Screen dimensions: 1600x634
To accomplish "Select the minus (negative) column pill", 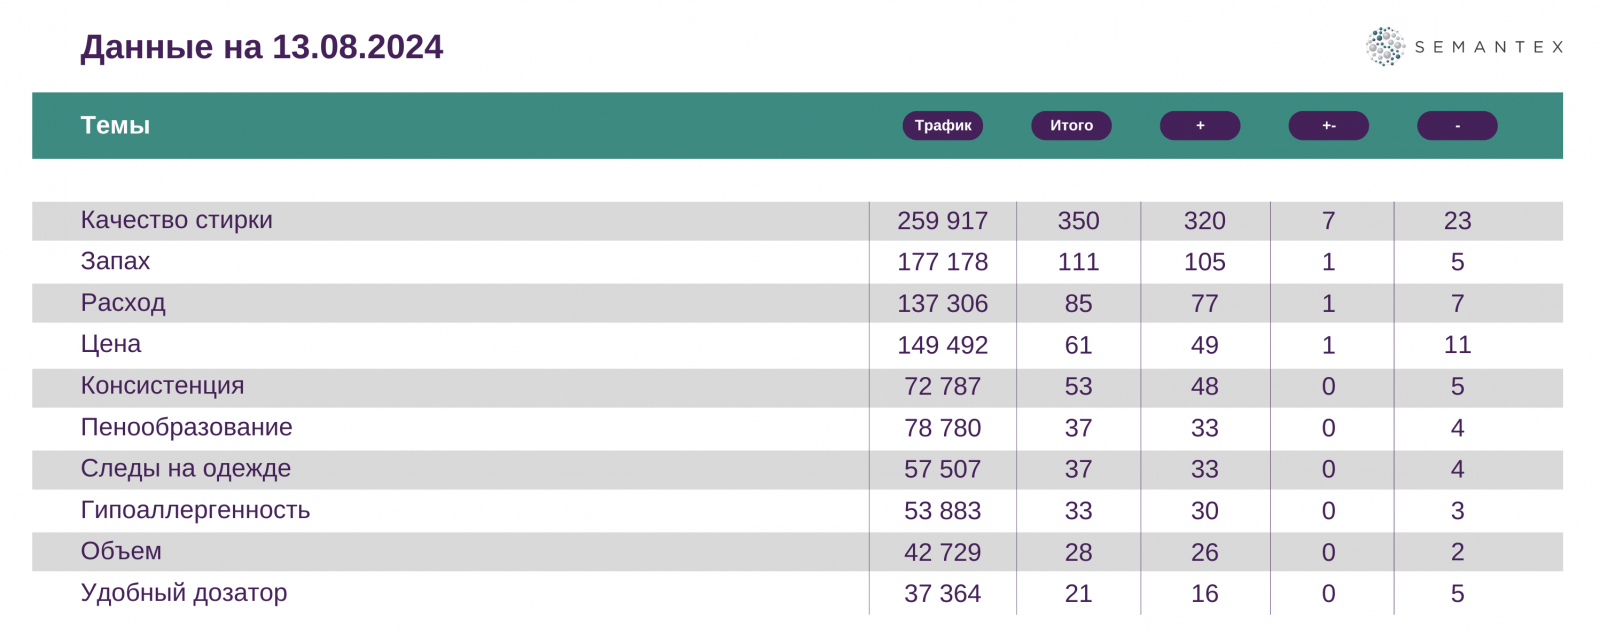I will (x=1457, y=126).
